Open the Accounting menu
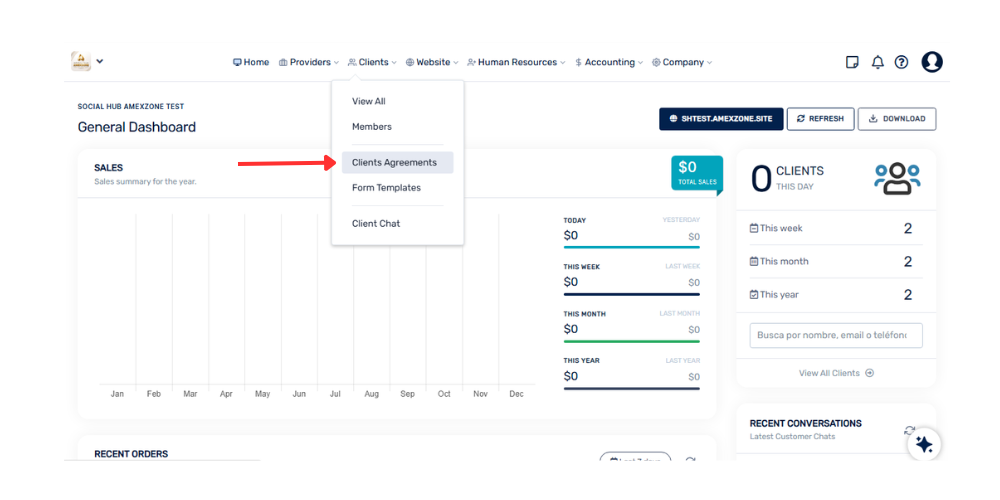Viewport: 1000px width, 500px height. 608,62
